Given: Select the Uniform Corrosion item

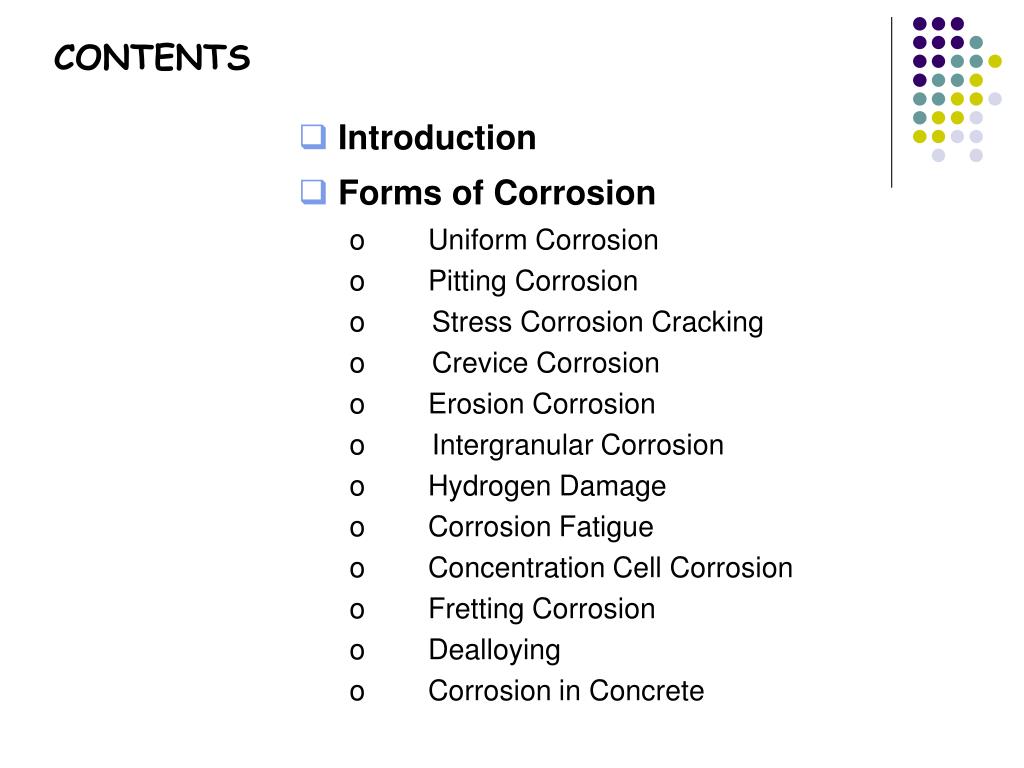Looking at the screenshot, I should (543, 240).
